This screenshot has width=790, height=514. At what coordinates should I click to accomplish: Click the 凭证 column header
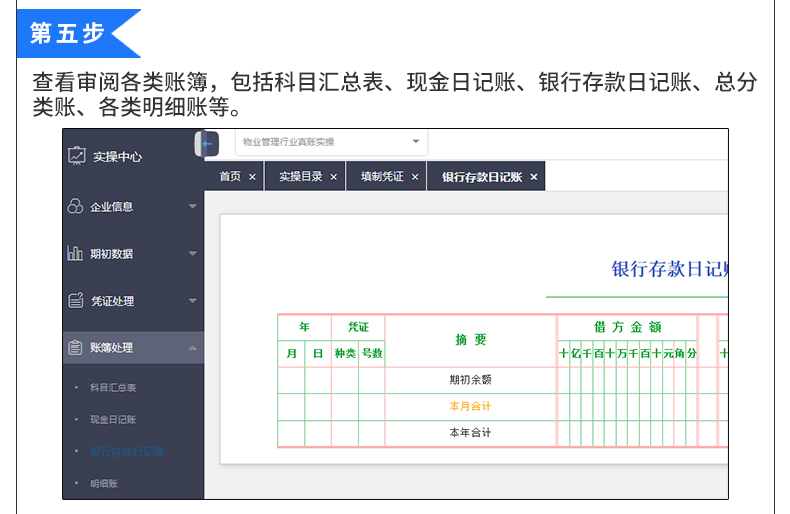coord(358,327)
